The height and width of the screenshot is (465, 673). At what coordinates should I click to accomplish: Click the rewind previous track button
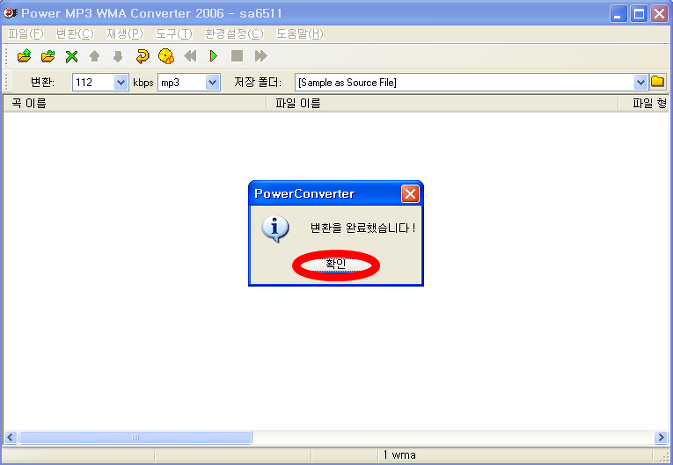pyautogui.click(x=190, y=56)
